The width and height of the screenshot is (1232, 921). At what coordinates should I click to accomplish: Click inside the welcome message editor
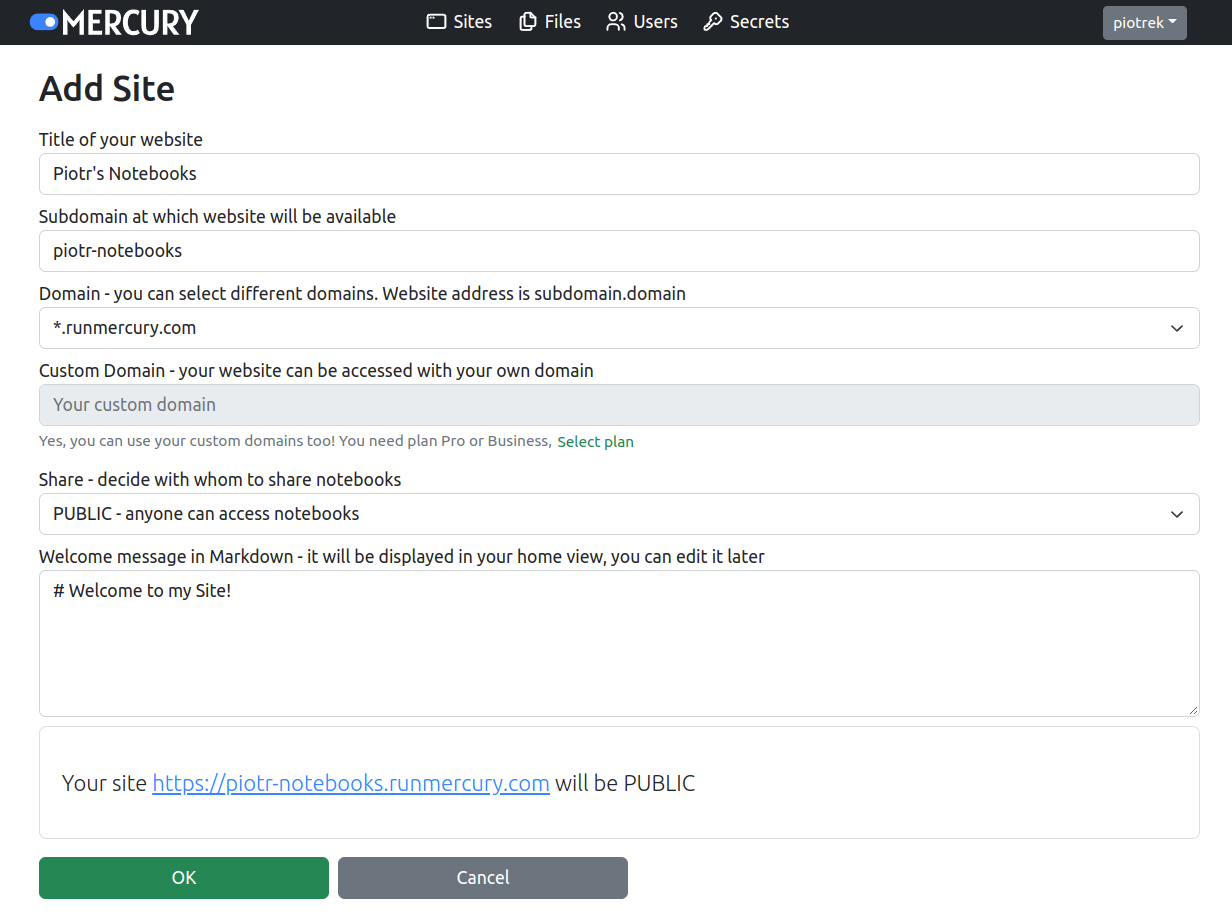pos(618,640)
